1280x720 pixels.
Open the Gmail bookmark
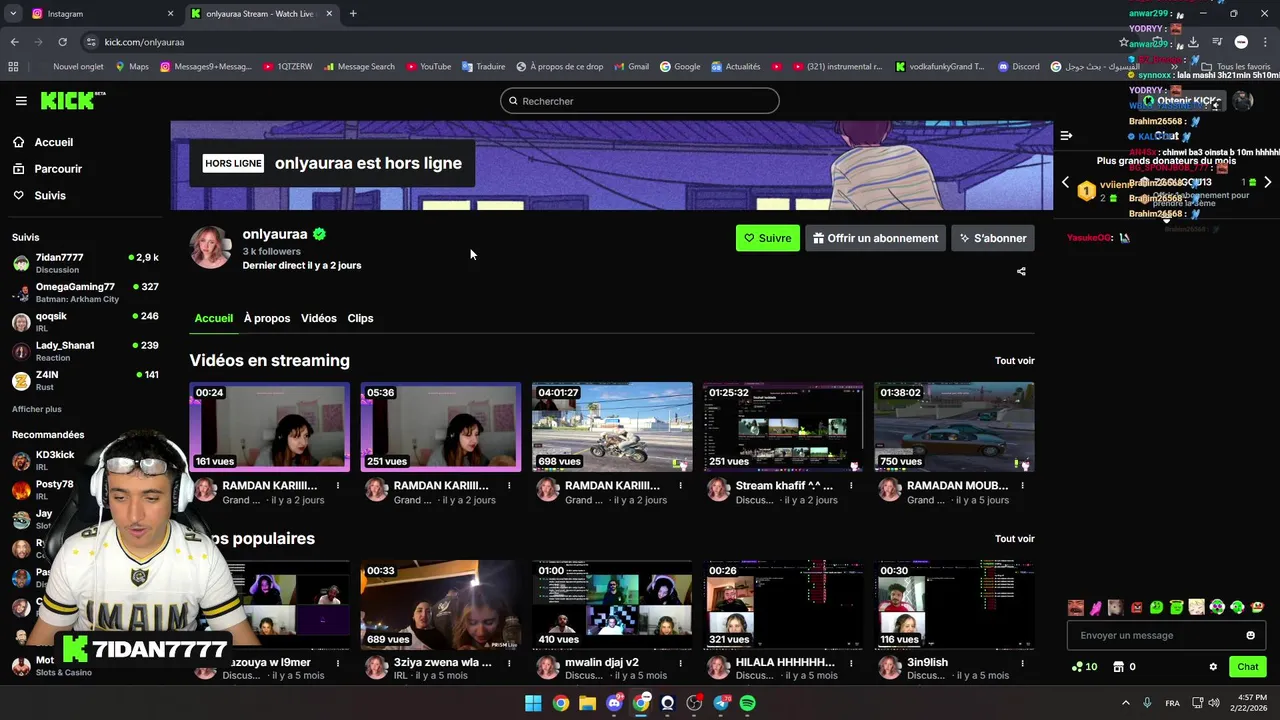pos(631,67)
